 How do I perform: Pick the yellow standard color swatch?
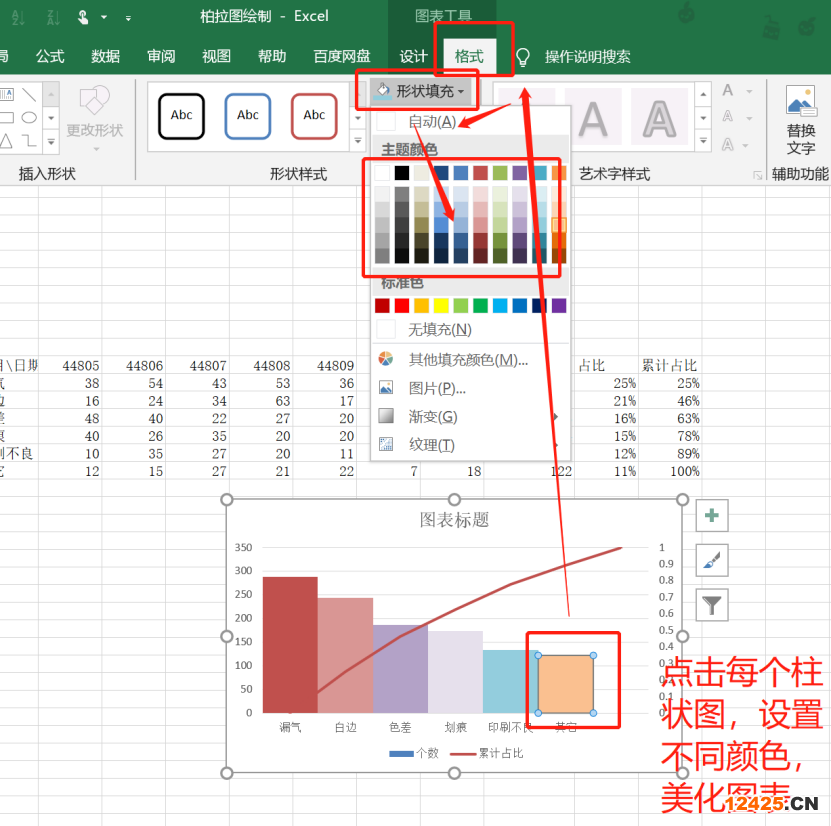441,305
